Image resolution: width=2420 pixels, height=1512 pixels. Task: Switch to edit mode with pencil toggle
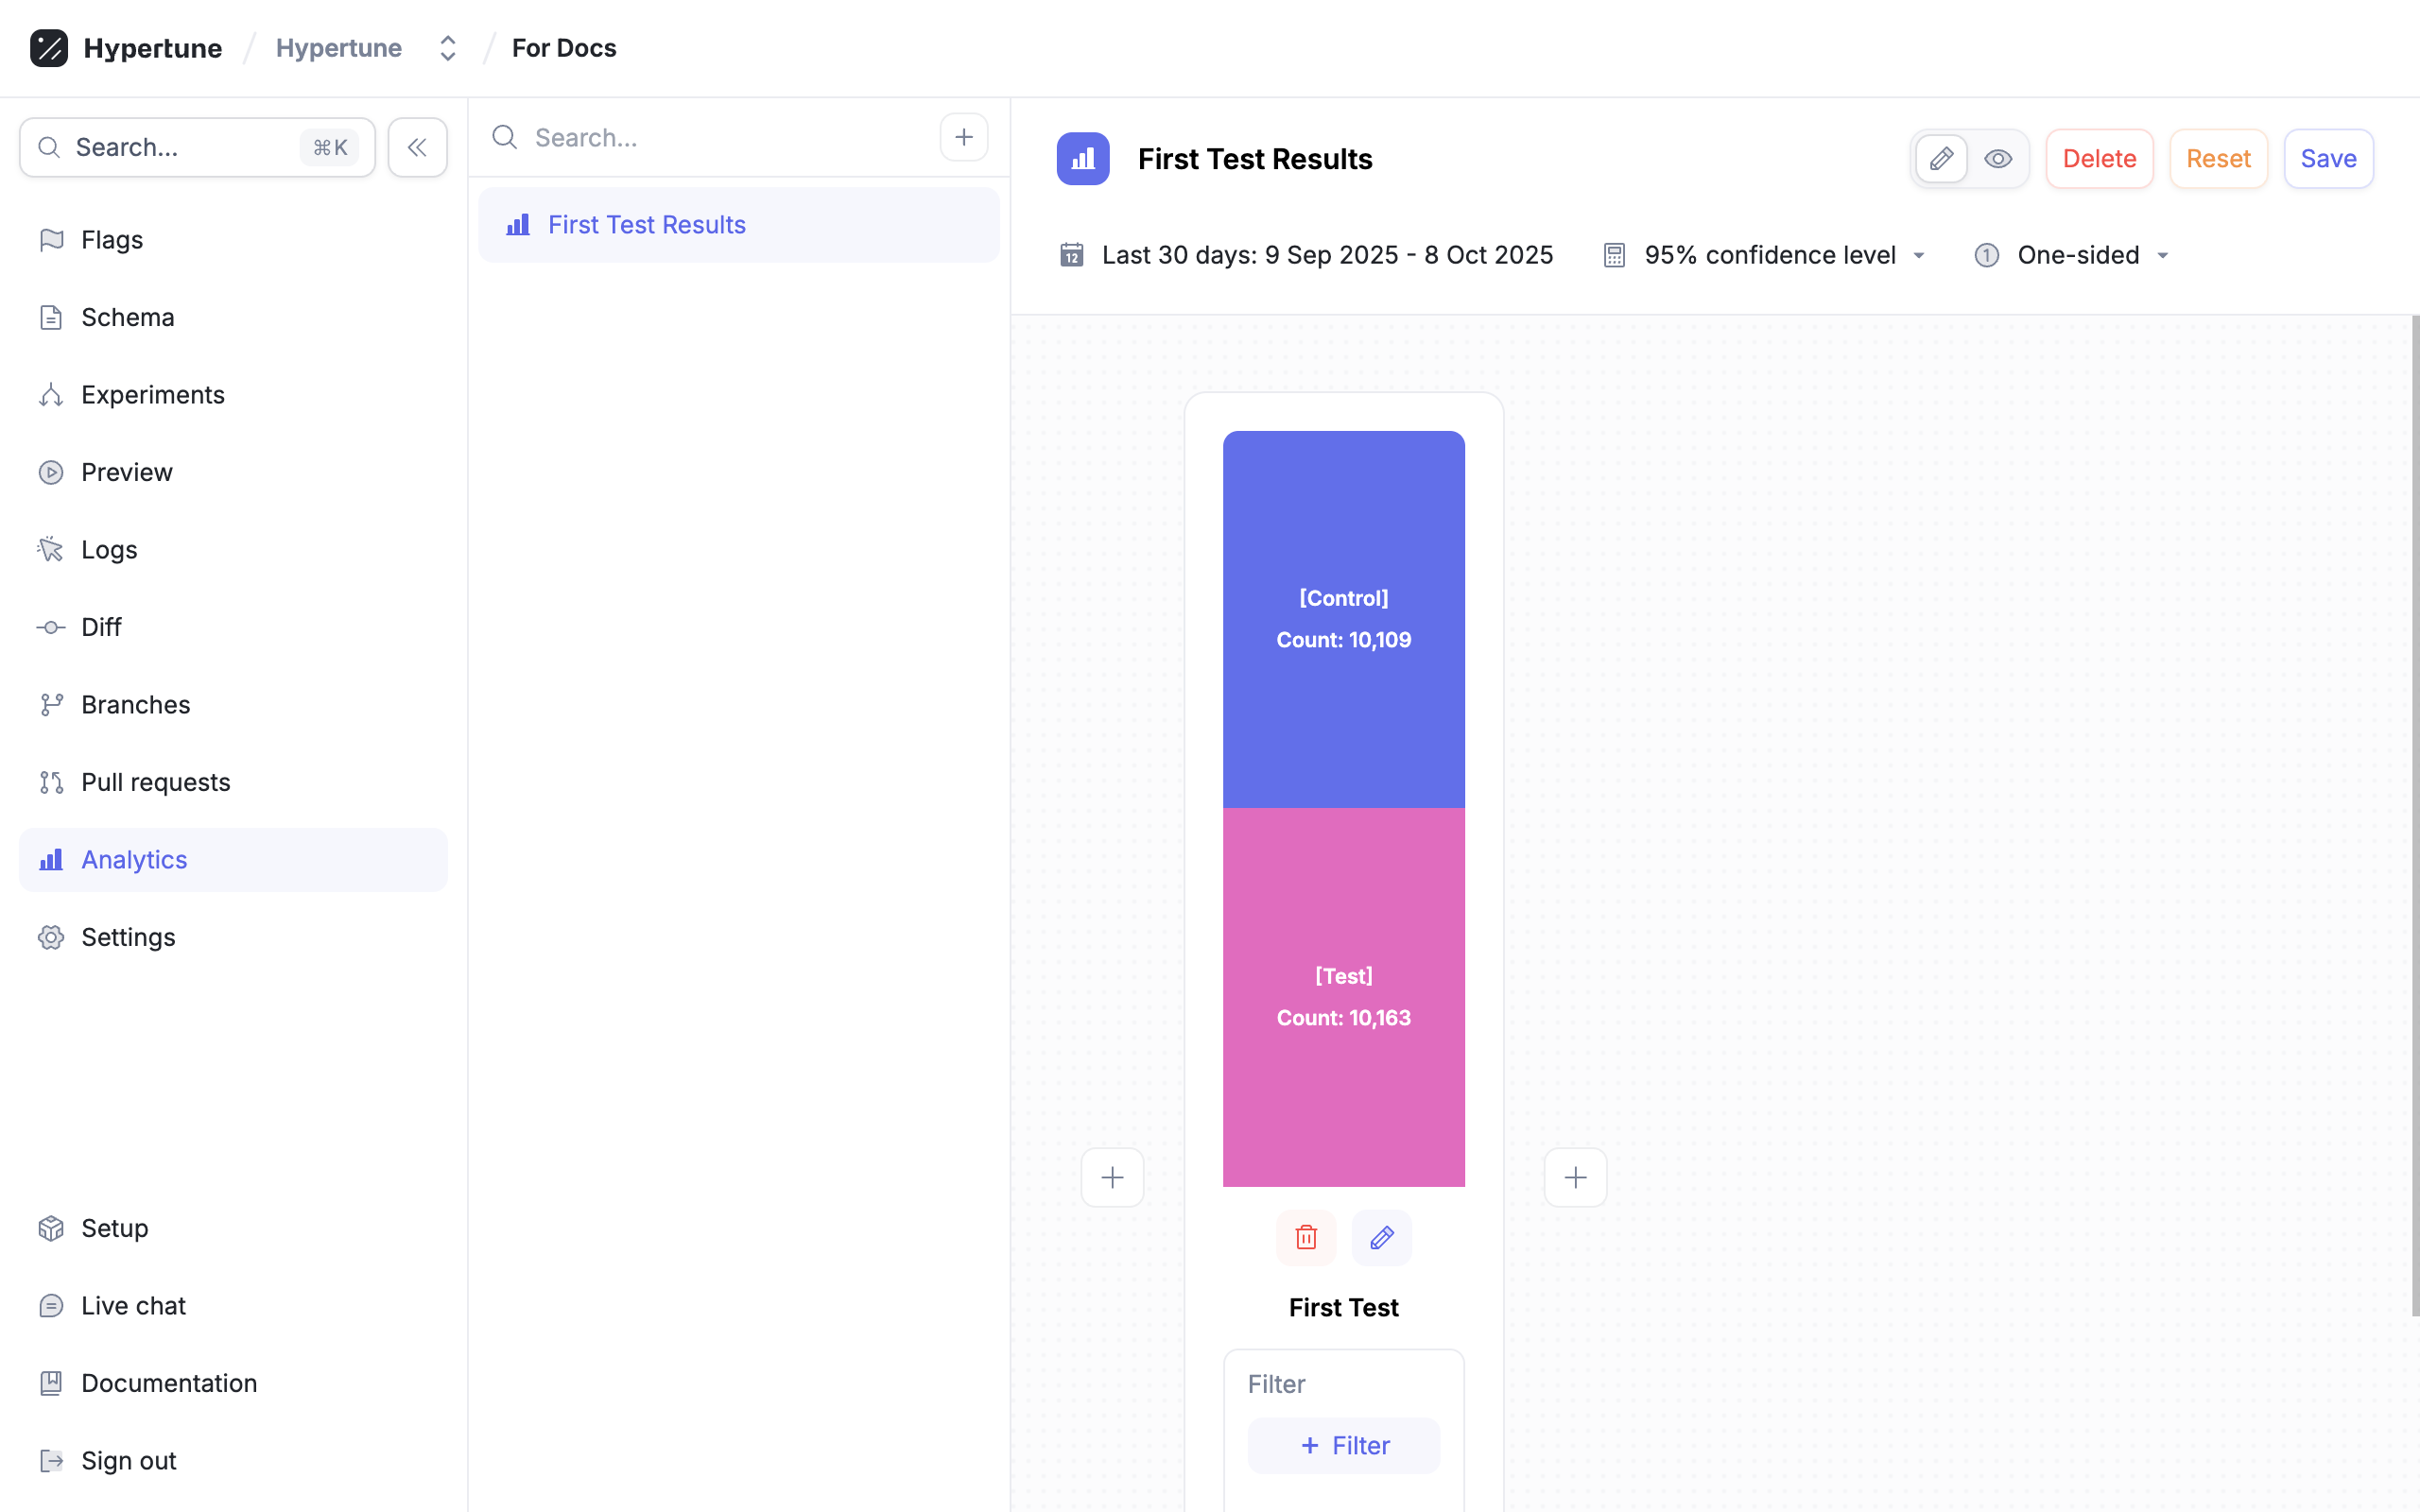(x=1941, y=159)
